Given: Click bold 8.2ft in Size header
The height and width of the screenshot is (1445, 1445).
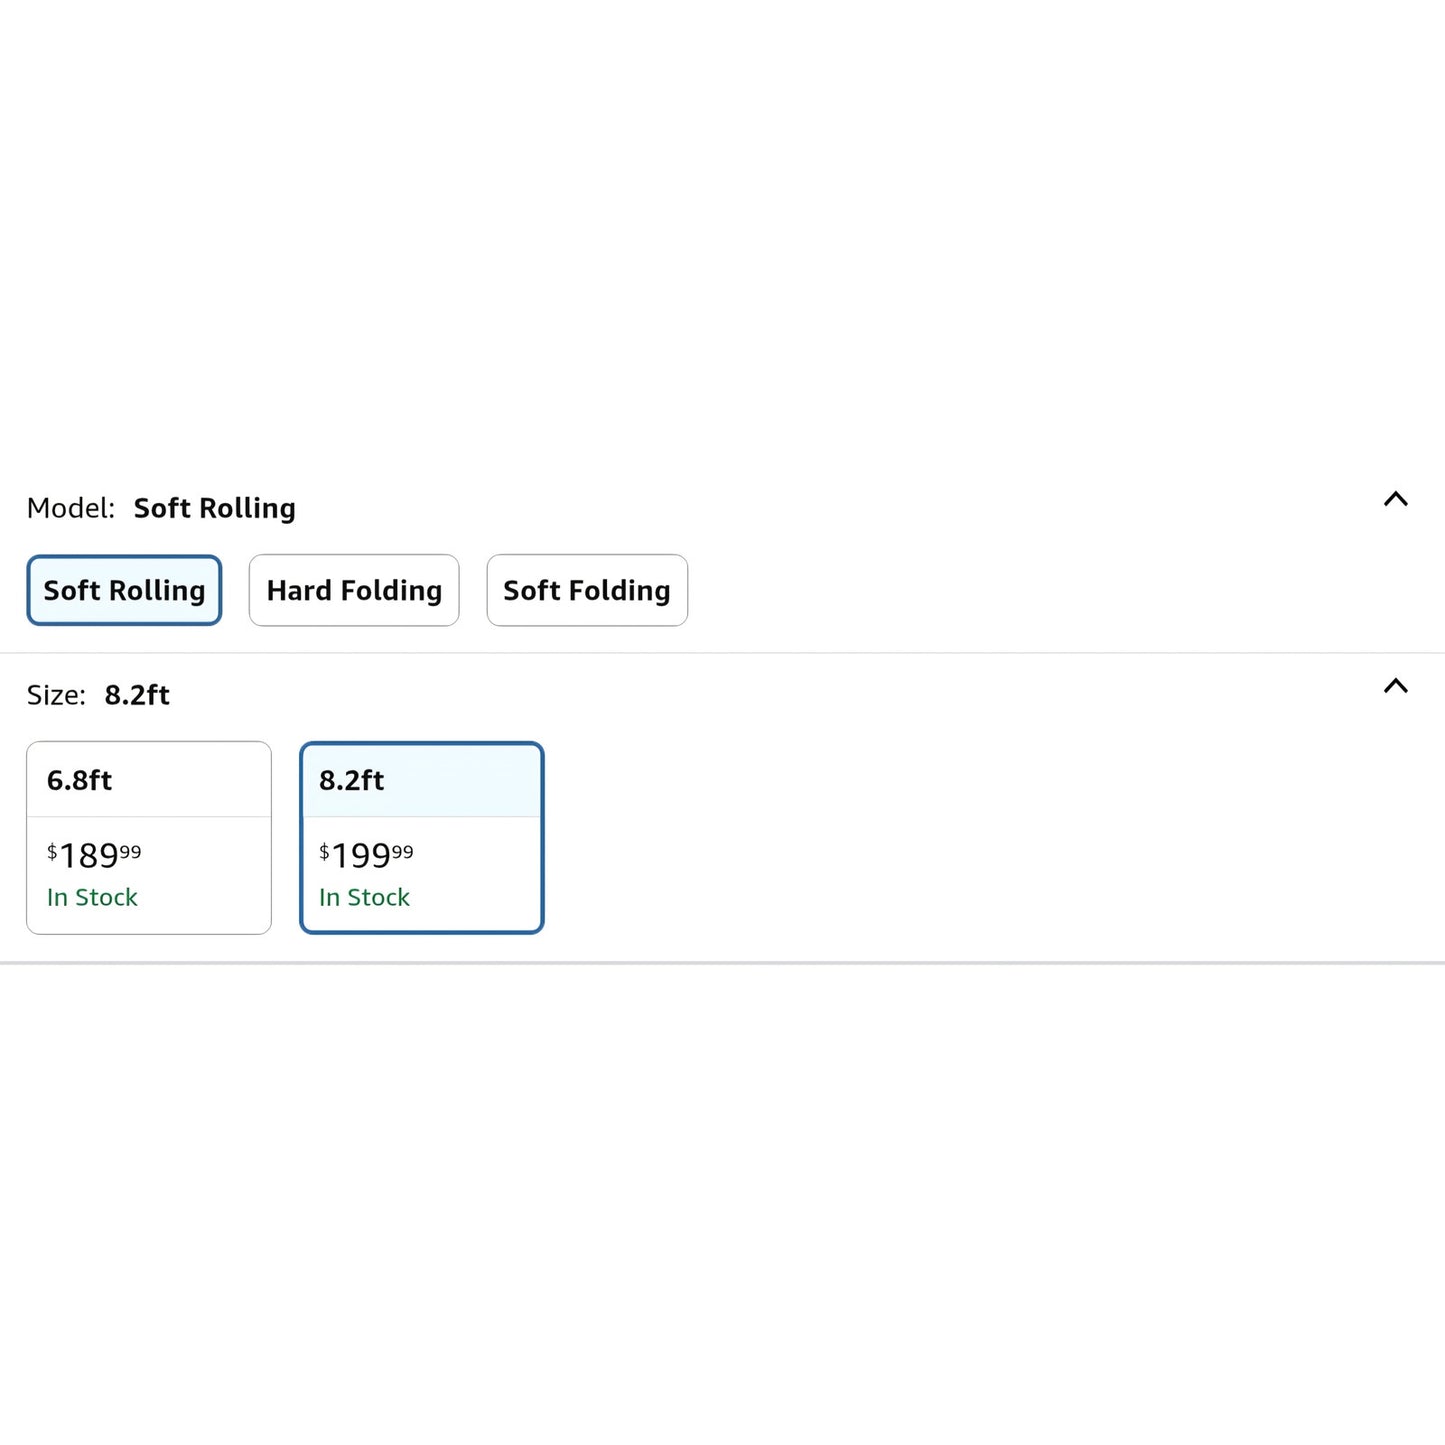Looking at the screenshot, I should pos(137,696).
